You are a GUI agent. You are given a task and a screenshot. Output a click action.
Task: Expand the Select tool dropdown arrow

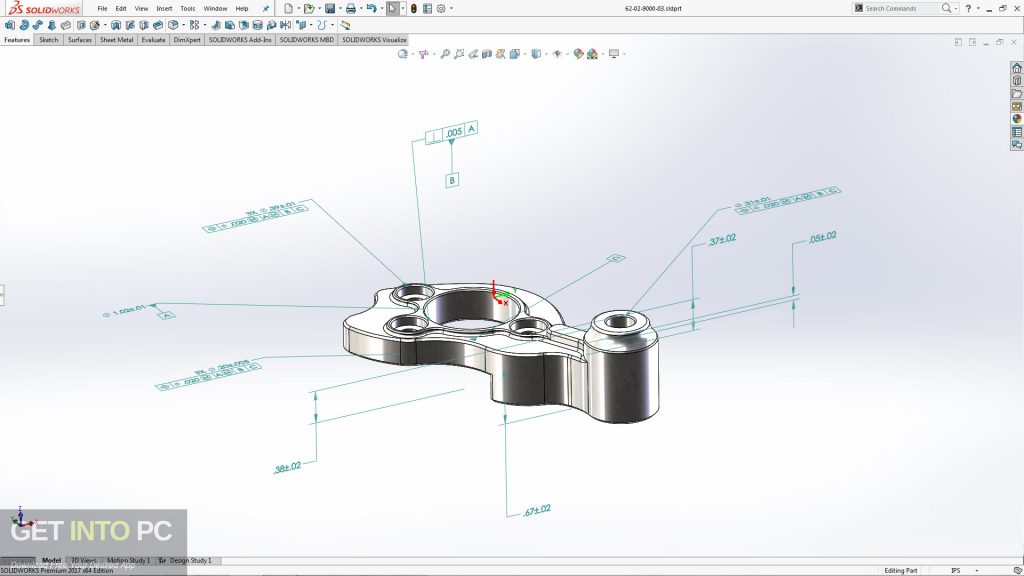pyautogui.click(x=402, y=8)
